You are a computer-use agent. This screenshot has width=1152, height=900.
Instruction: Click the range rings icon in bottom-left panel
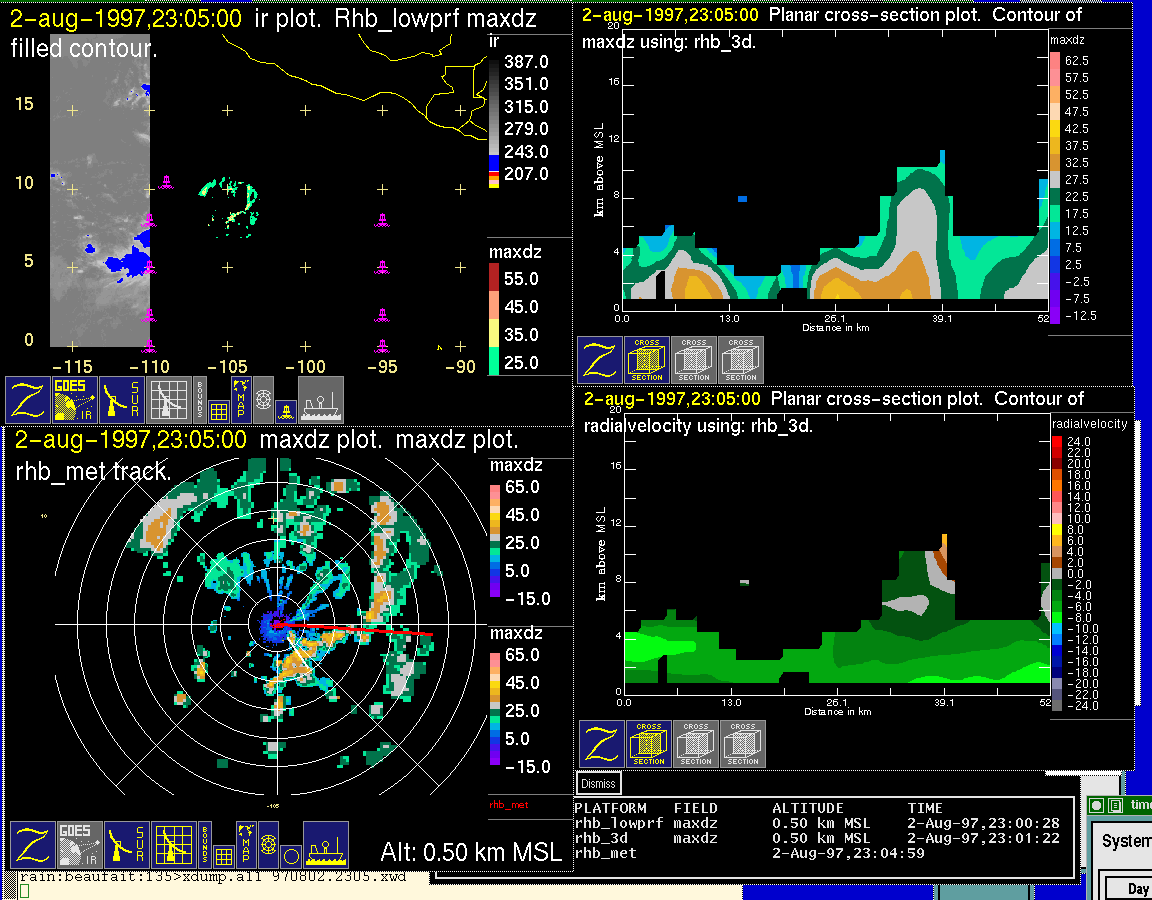pos(267,844)
